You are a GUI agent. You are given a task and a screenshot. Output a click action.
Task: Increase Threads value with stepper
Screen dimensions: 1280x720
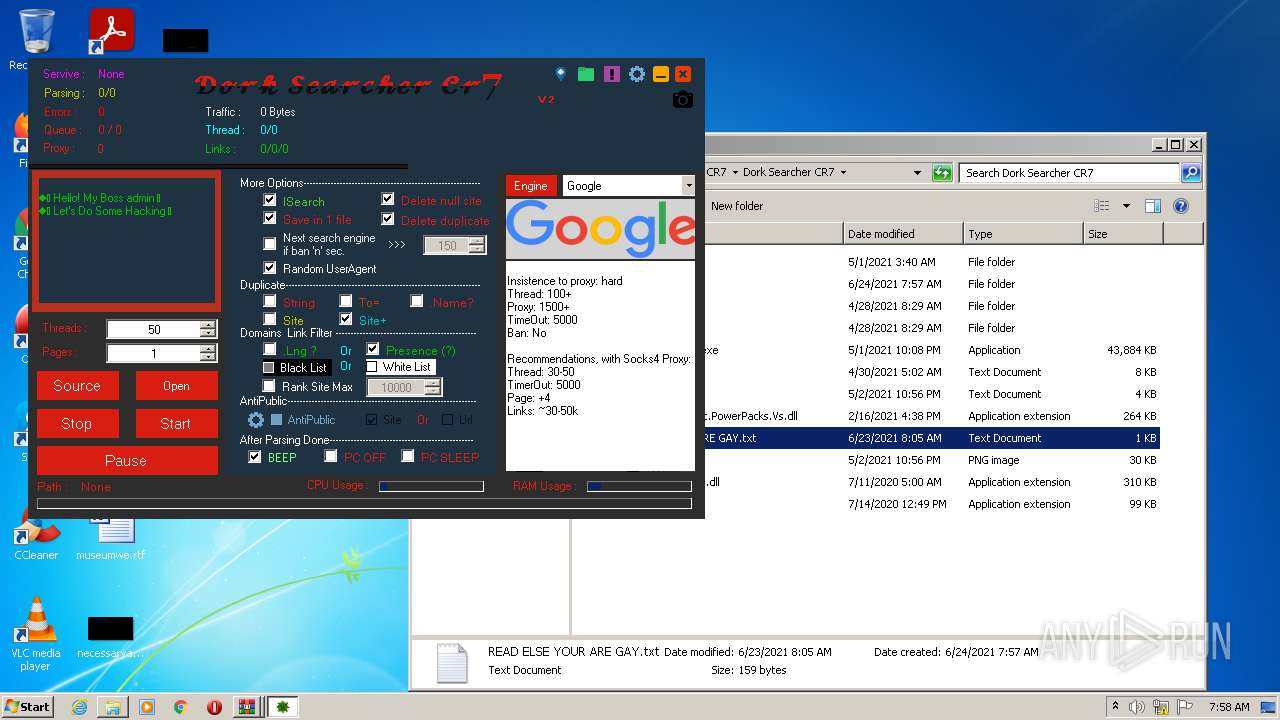point(207,325)
